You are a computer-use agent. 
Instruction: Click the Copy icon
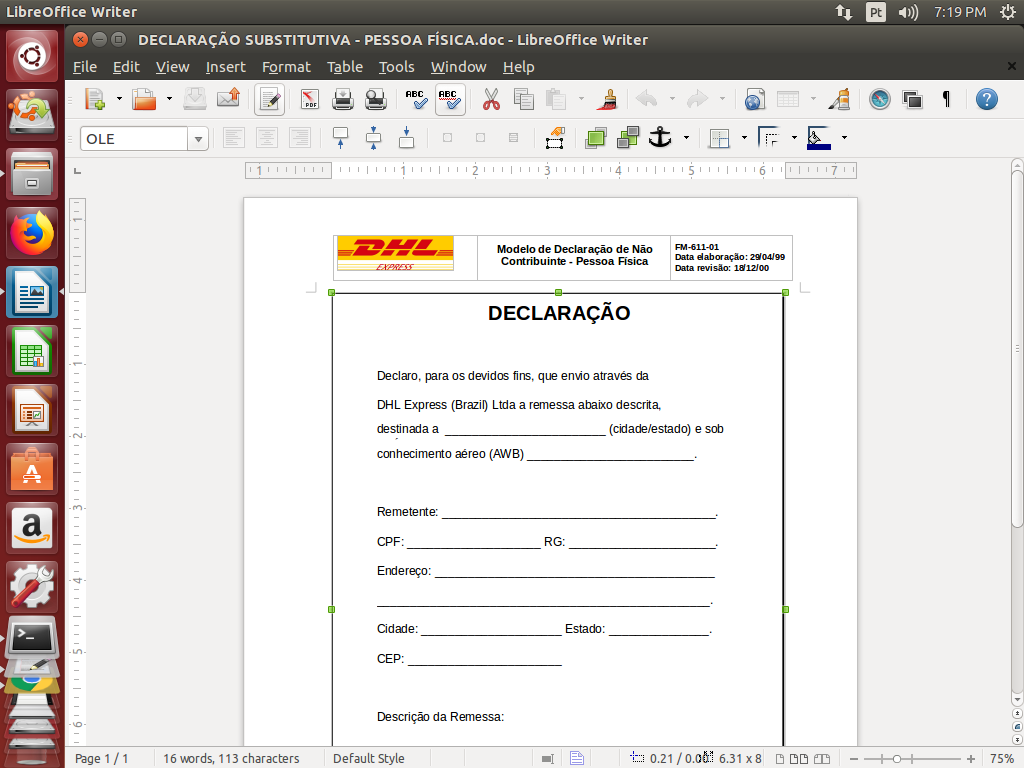(524, 99)
